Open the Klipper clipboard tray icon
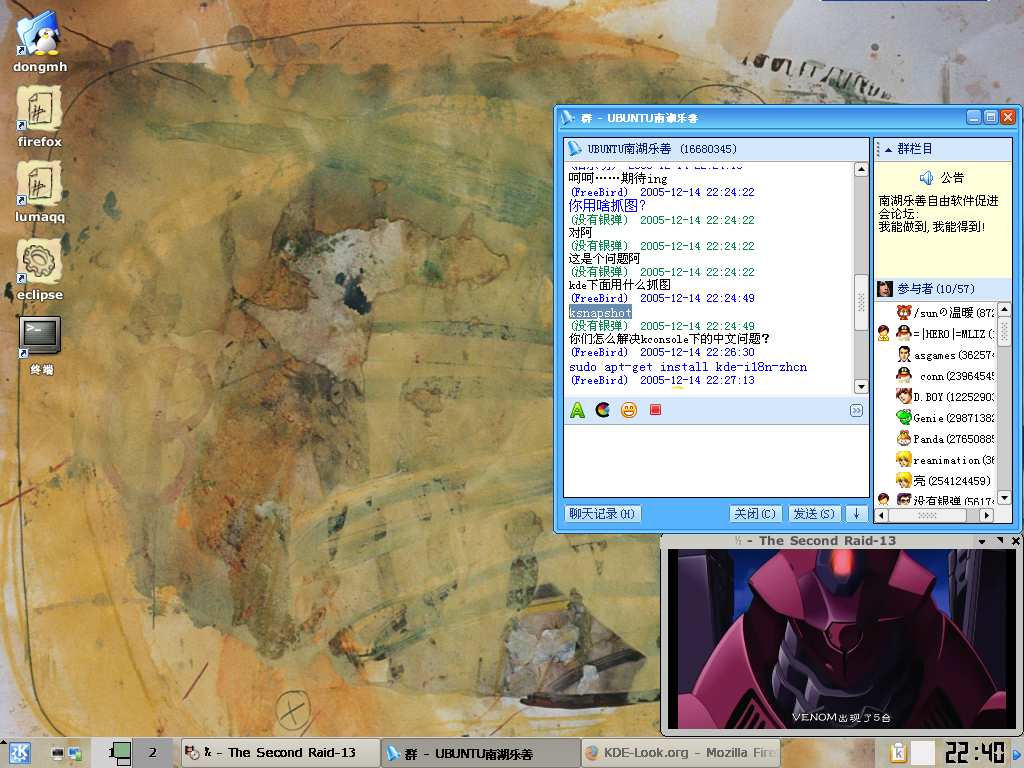1024x768 pixels. (x=898, y=753)
